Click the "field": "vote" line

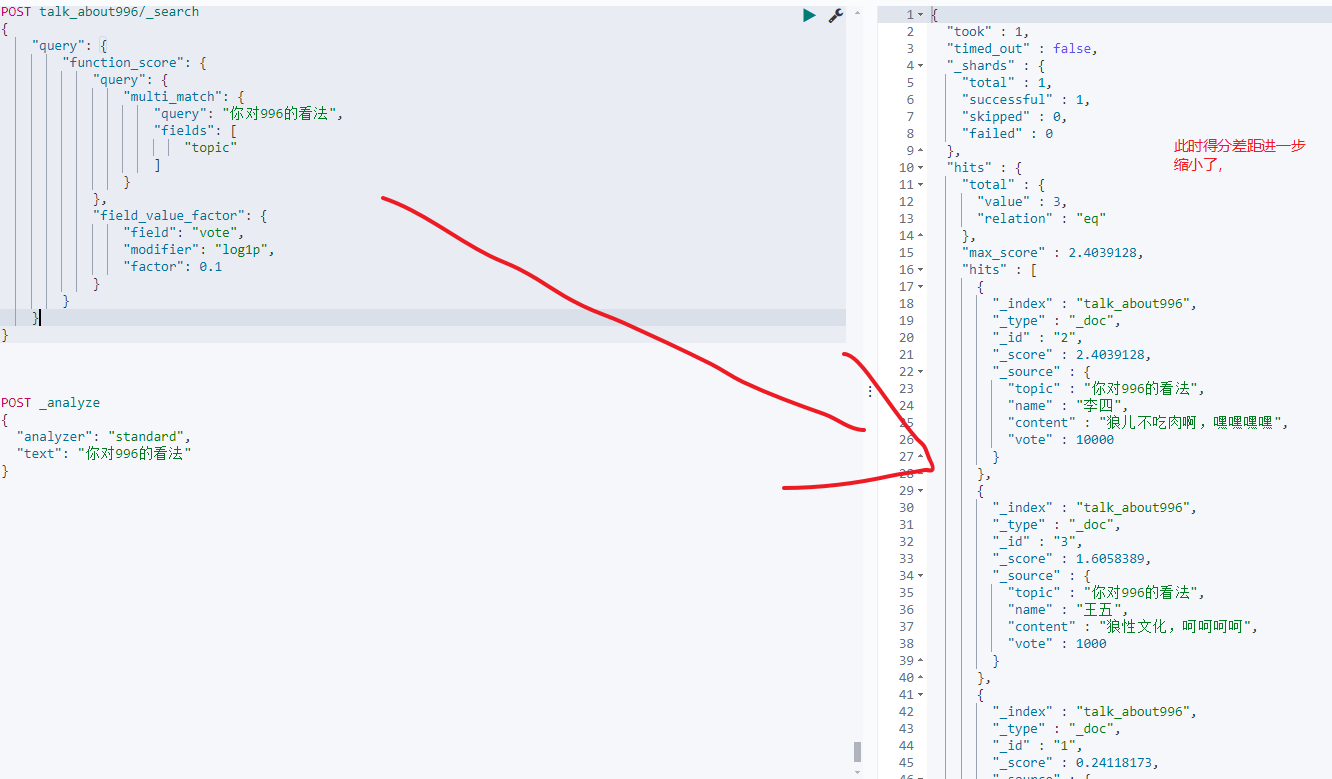(x=184, y=233)
